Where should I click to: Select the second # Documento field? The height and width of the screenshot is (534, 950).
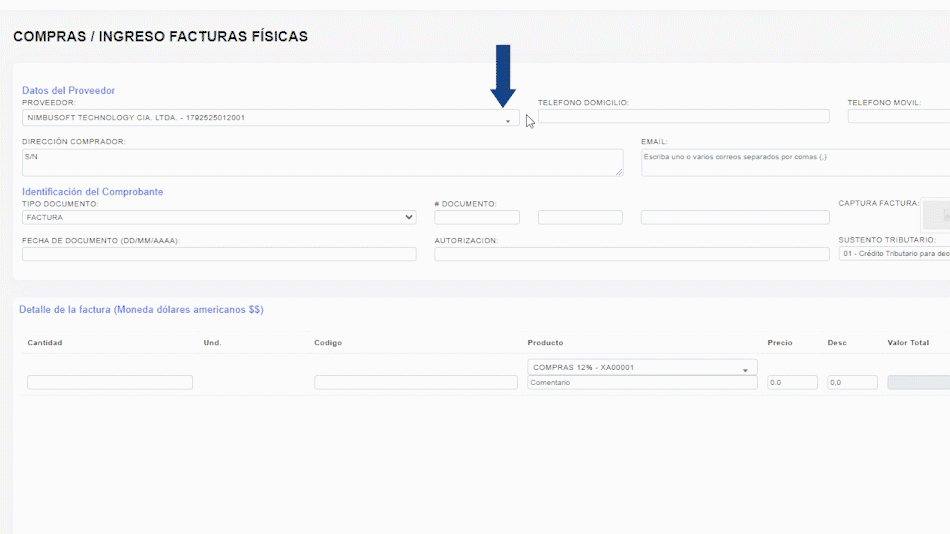click(580, 217)
